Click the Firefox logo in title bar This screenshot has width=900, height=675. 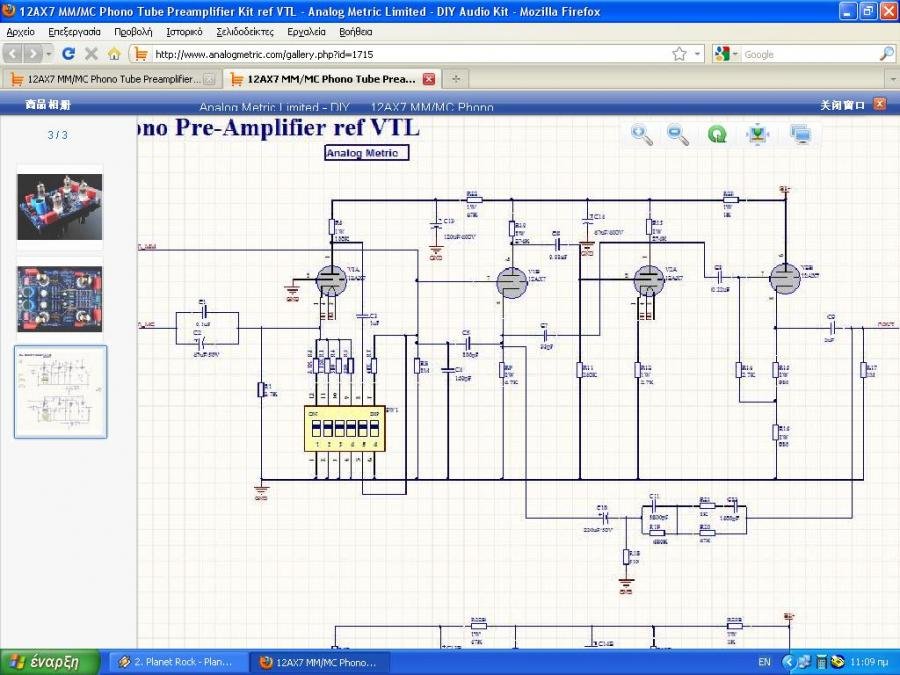[x=9, y=11]
